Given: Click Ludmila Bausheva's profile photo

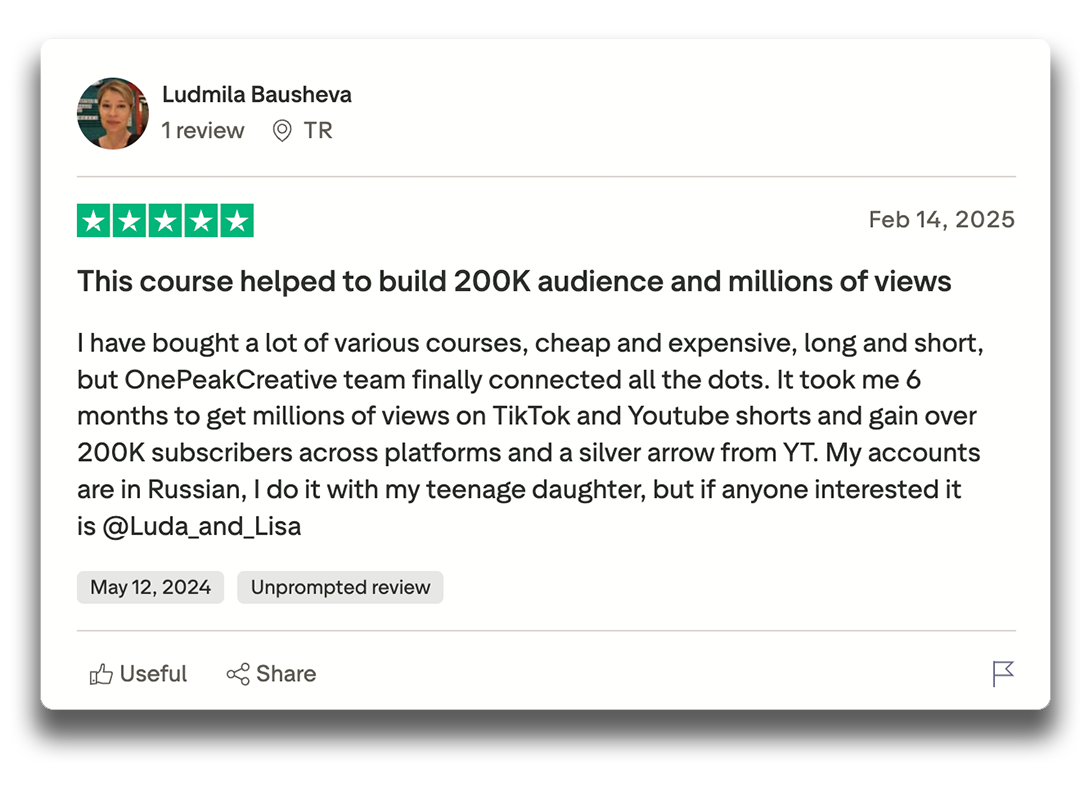Looking at the screenshot, I should (x=113, y=113).
